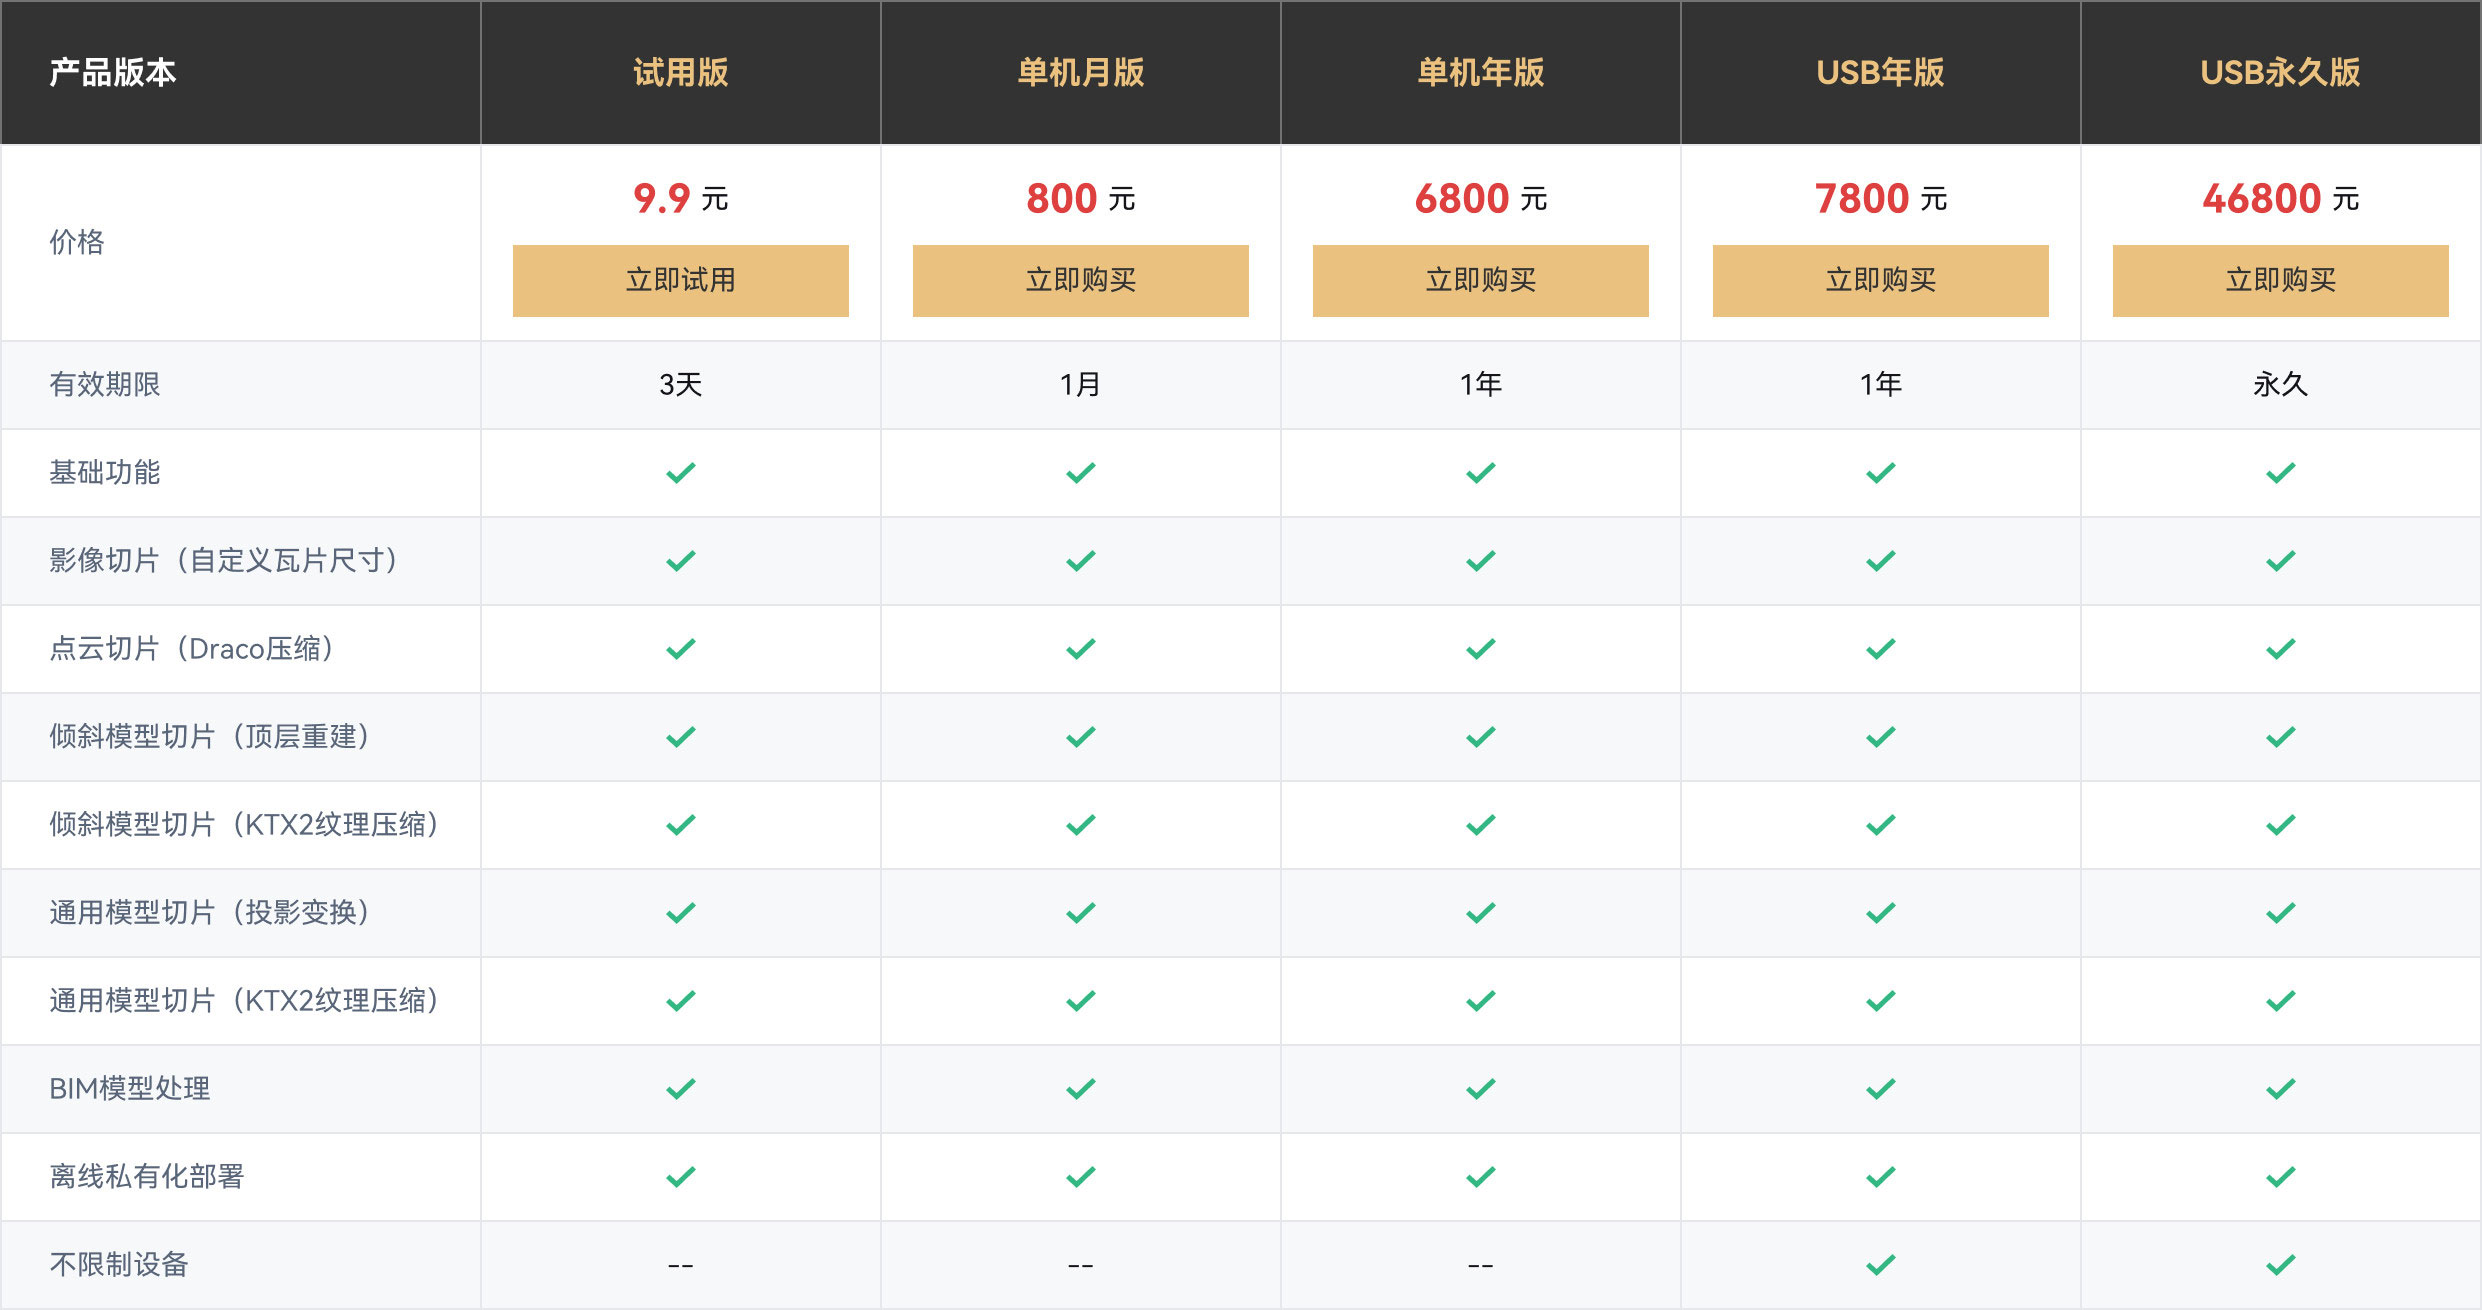Click 立即购买 for USB永久版

(x=2280, y=281)
